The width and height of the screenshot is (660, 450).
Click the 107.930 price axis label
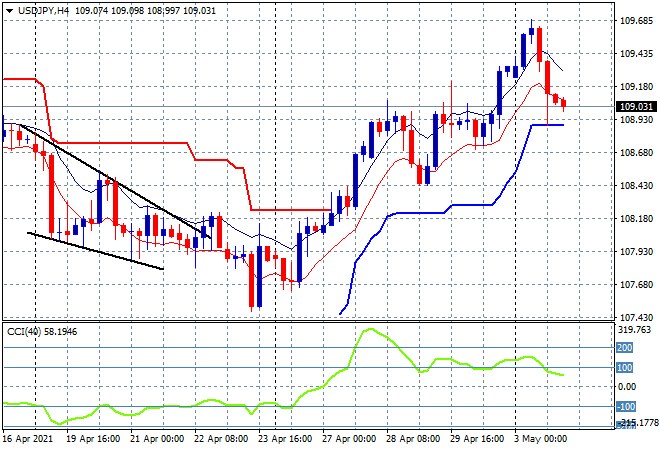(636, 251)
